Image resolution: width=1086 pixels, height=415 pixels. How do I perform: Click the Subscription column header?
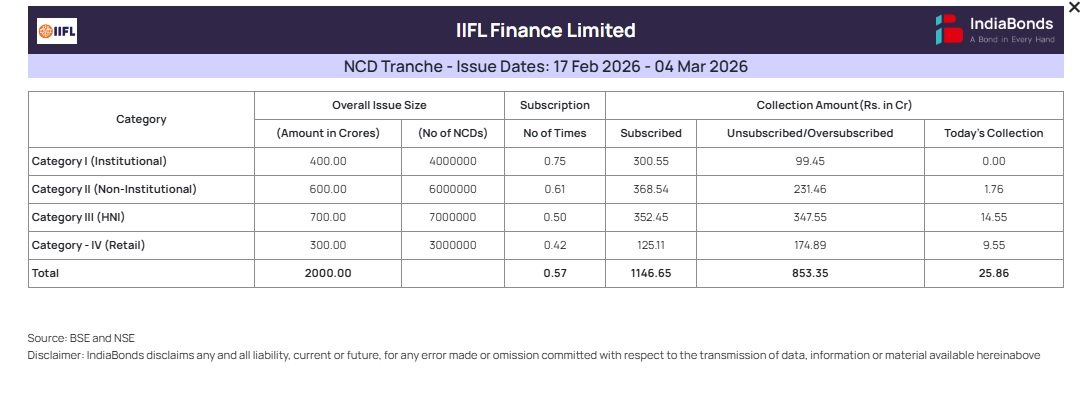click(x=555, y=105)
